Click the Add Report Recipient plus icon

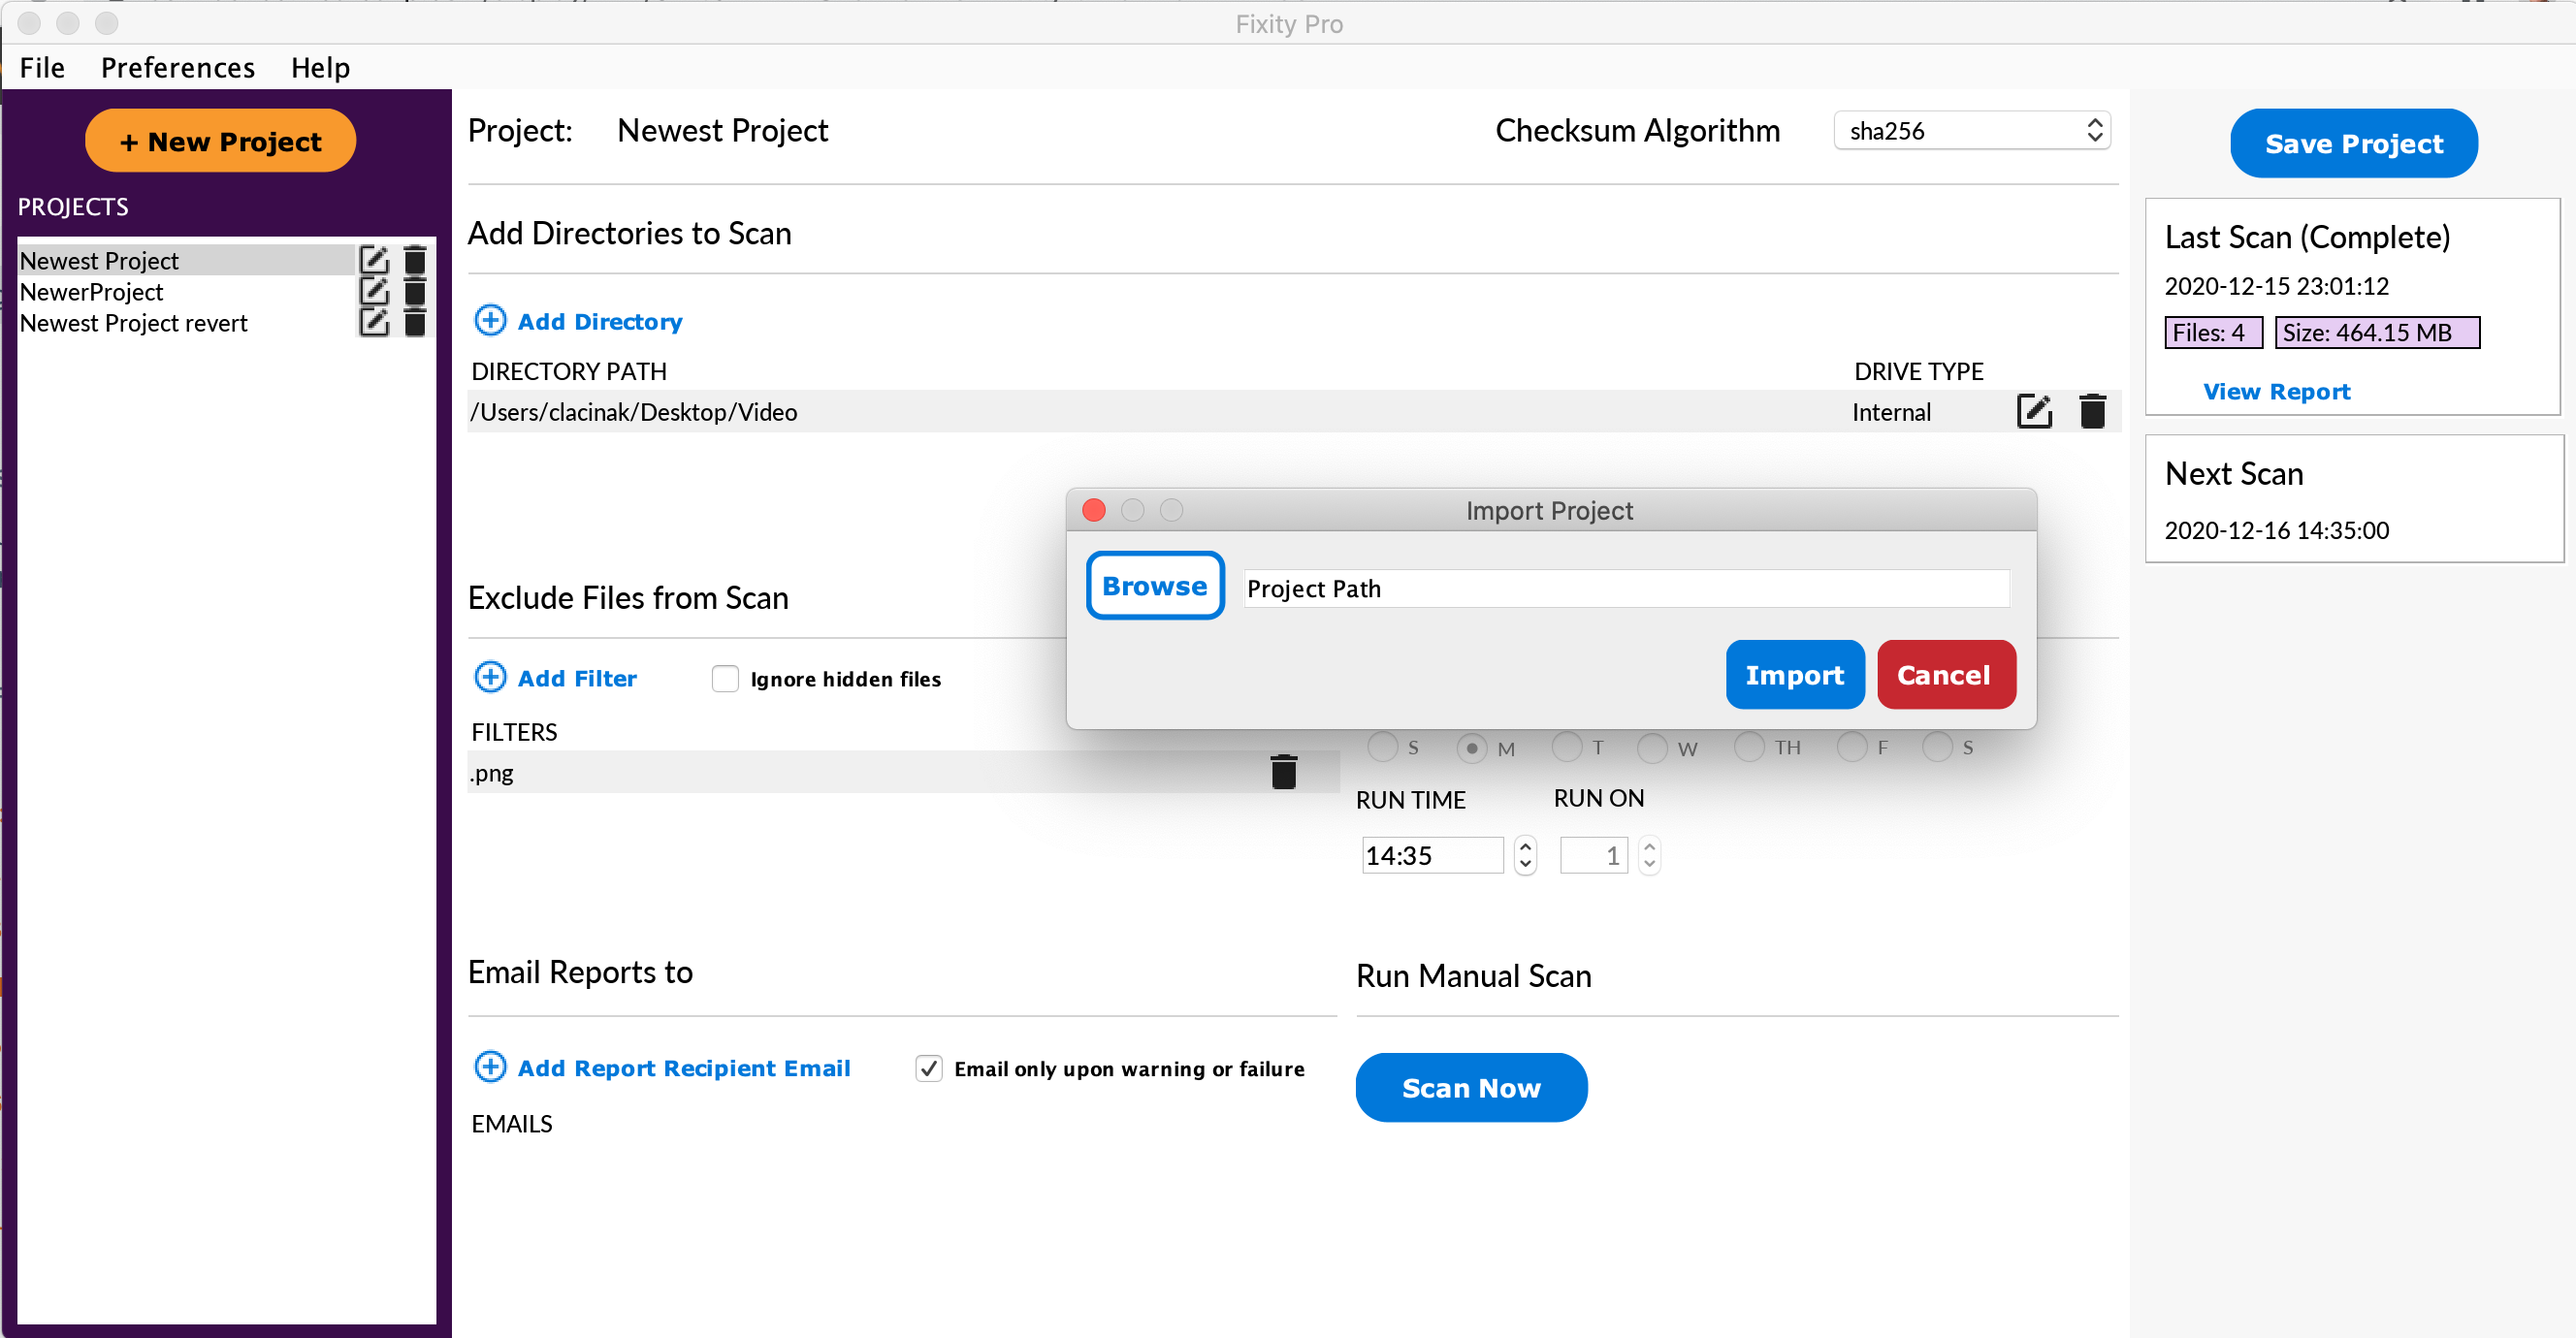[490, 1067]
